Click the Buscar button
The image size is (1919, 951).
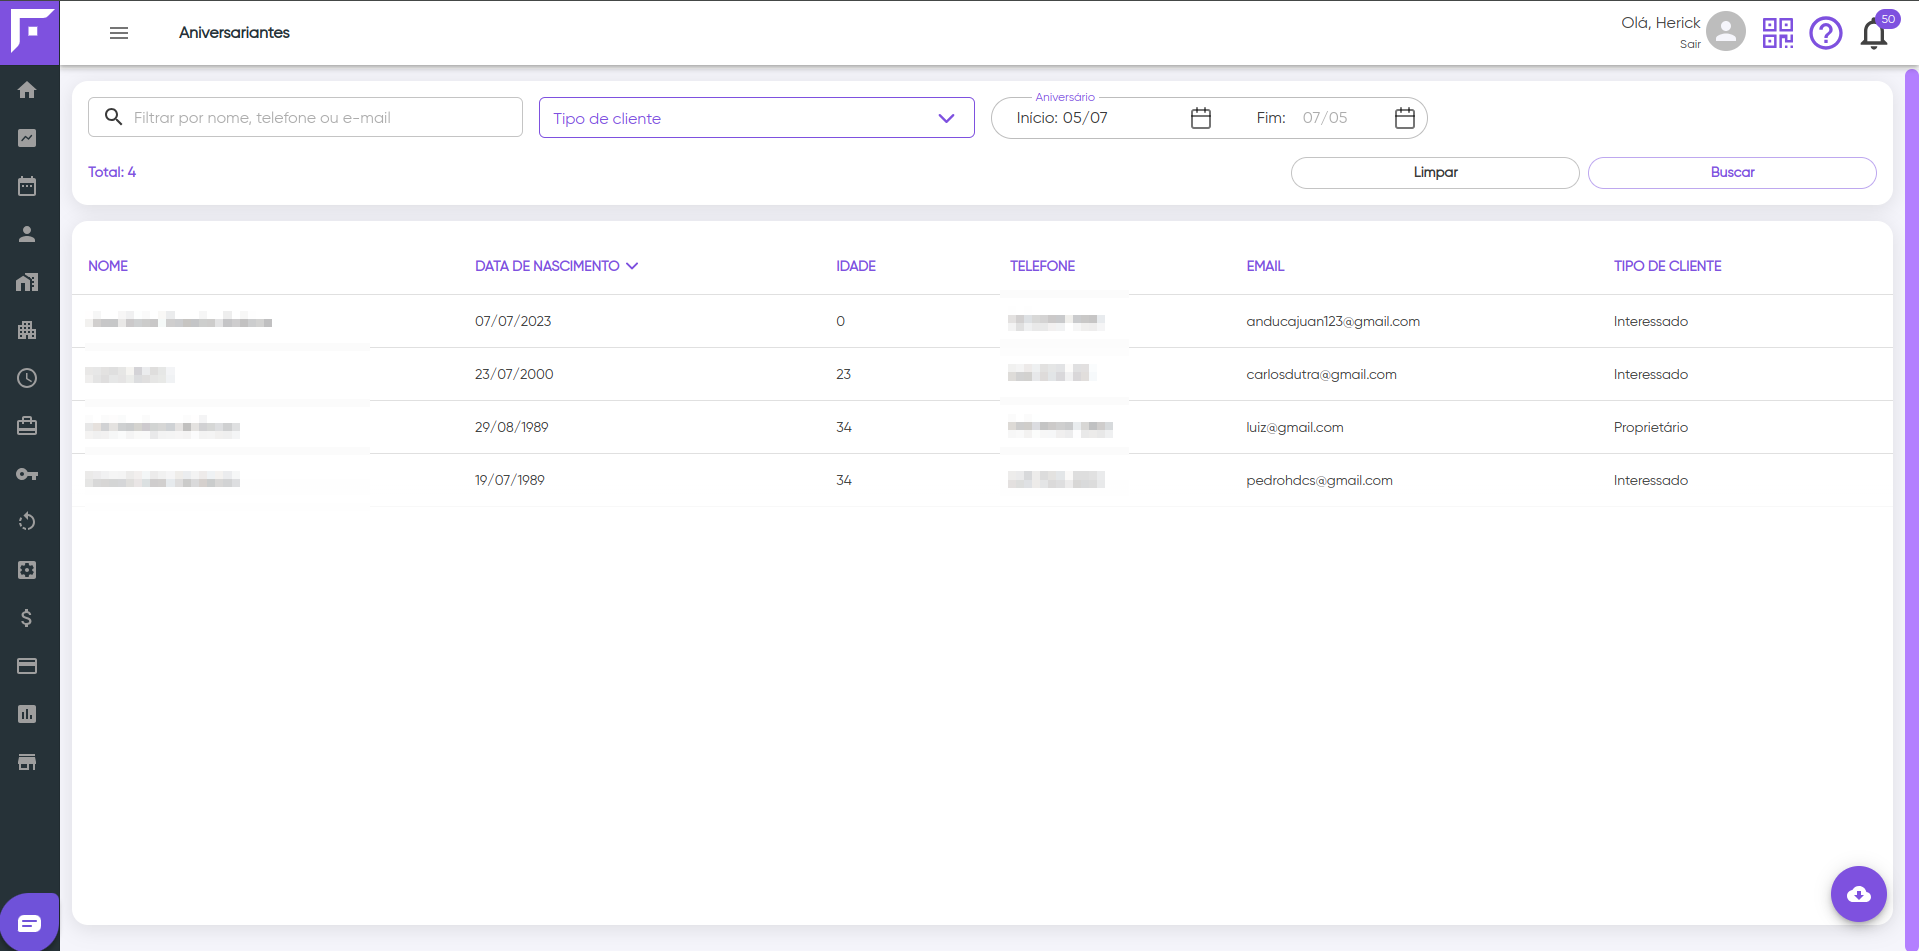point(1732,172)
